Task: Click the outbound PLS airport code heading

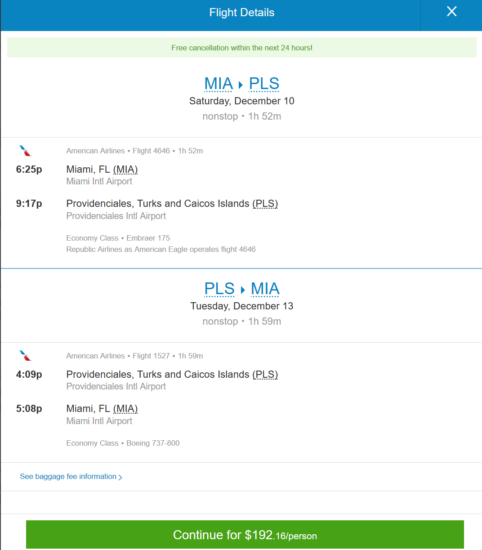Action: [264, 84]
